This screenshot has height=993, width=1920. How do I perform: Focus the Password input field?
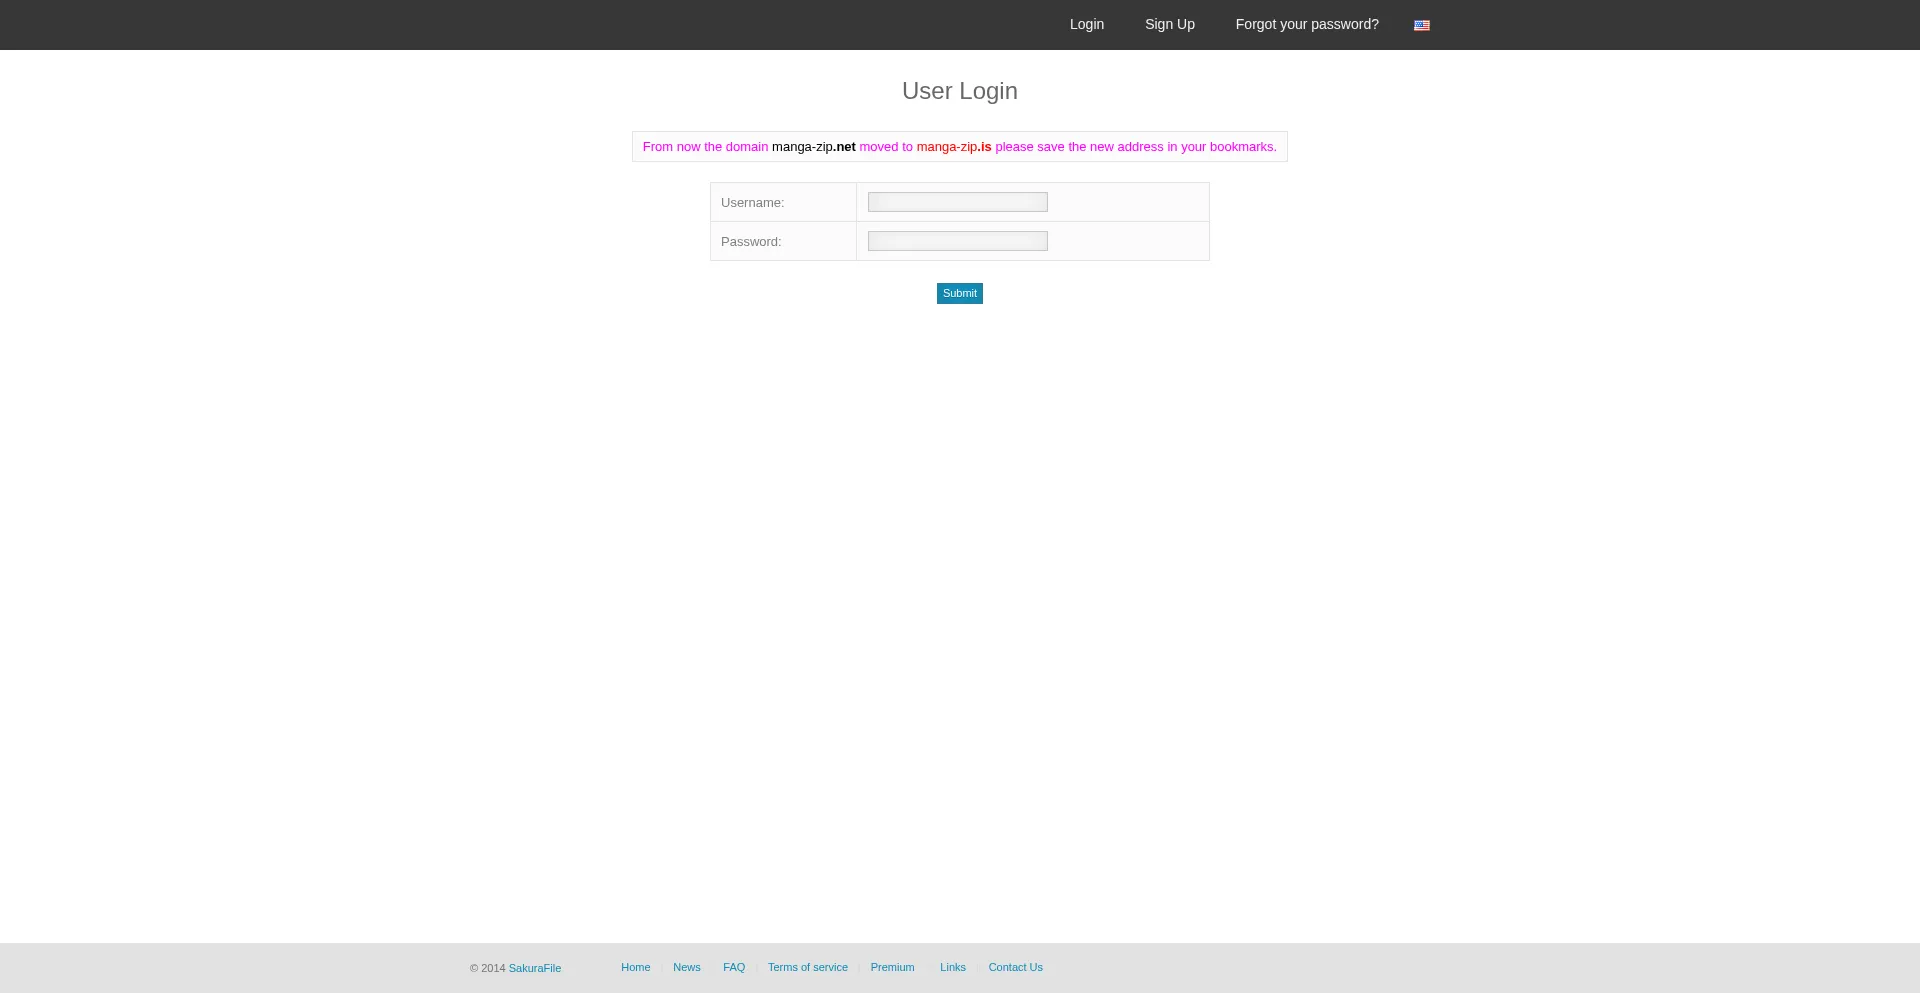pos(958,241)
